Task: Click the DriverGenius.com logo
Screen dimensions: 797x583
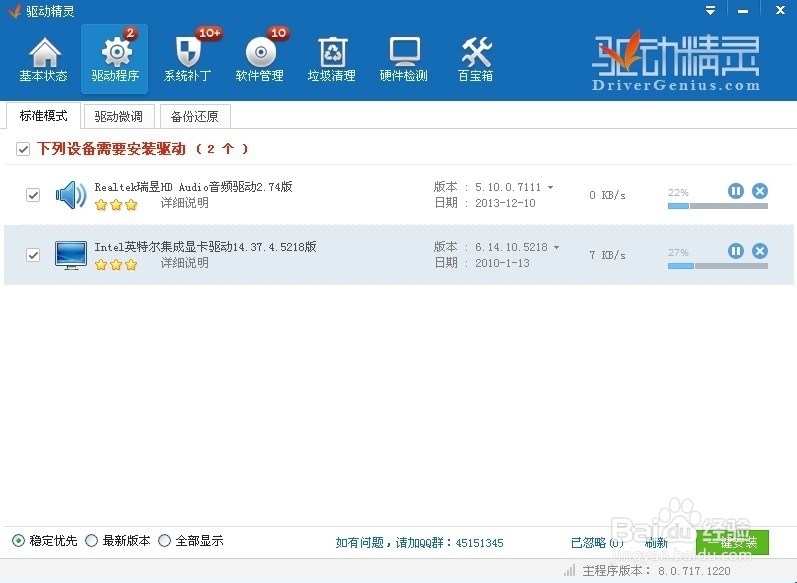Action: coord(676,63)
